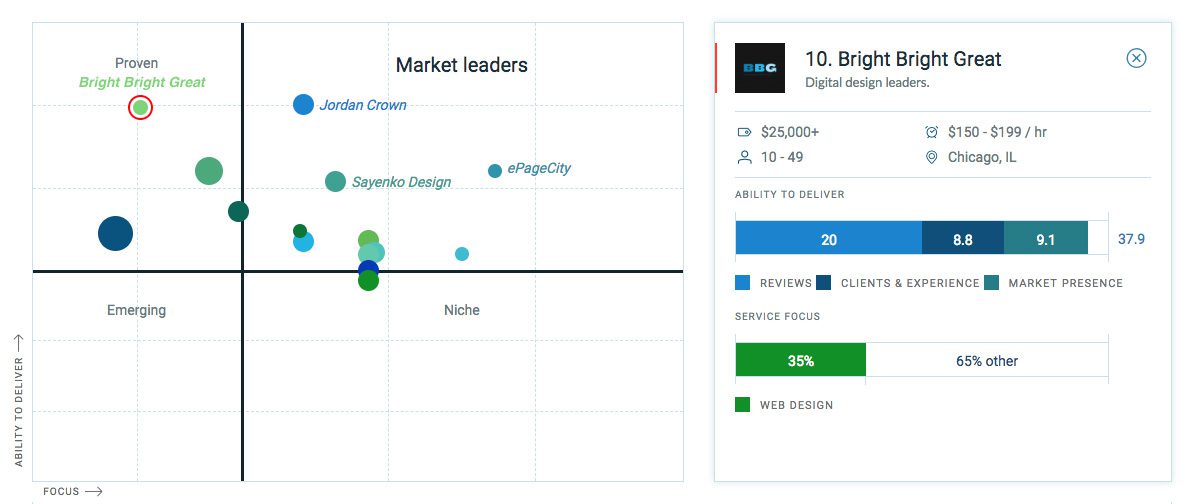Click the Reviews bar segment showing 20
The width and height of the screenshot is (1196, 504).
(828, 238)
